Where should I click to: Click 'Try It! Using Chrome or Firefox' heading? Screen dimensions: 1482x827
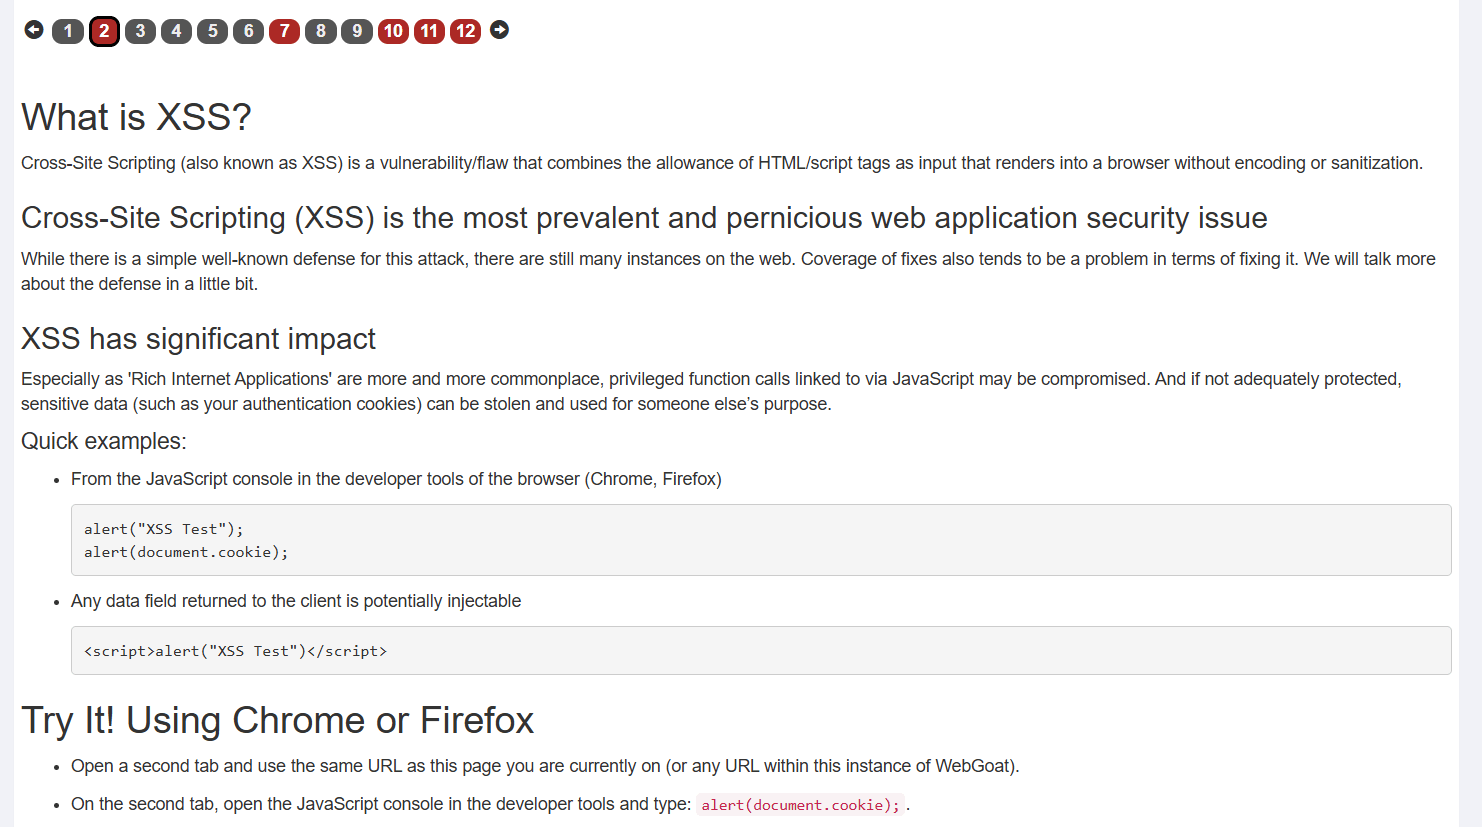(x=278, y=720)
